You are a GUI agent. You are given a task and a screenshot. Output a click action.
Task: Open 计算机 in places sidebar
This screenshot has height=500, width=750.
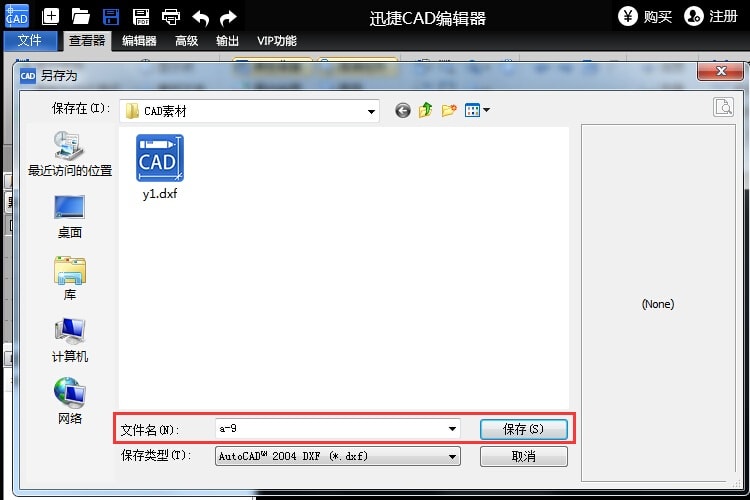click(x=70, y=340)
